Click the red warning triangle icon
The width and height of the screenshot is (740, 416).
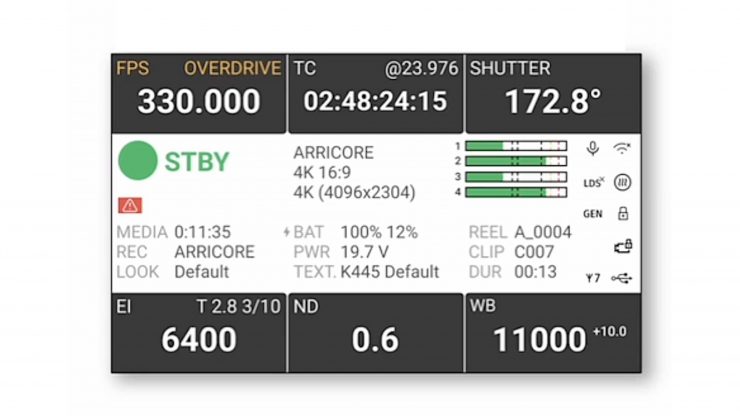(x=130, y=205)
